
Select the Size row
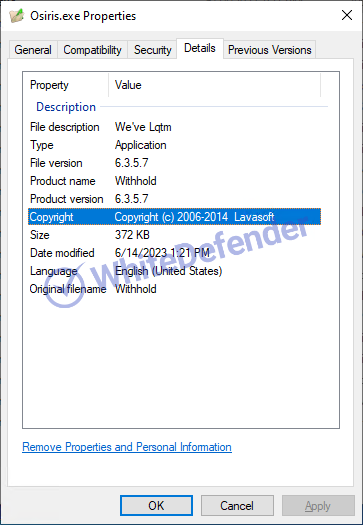click(x=174, y=235)
